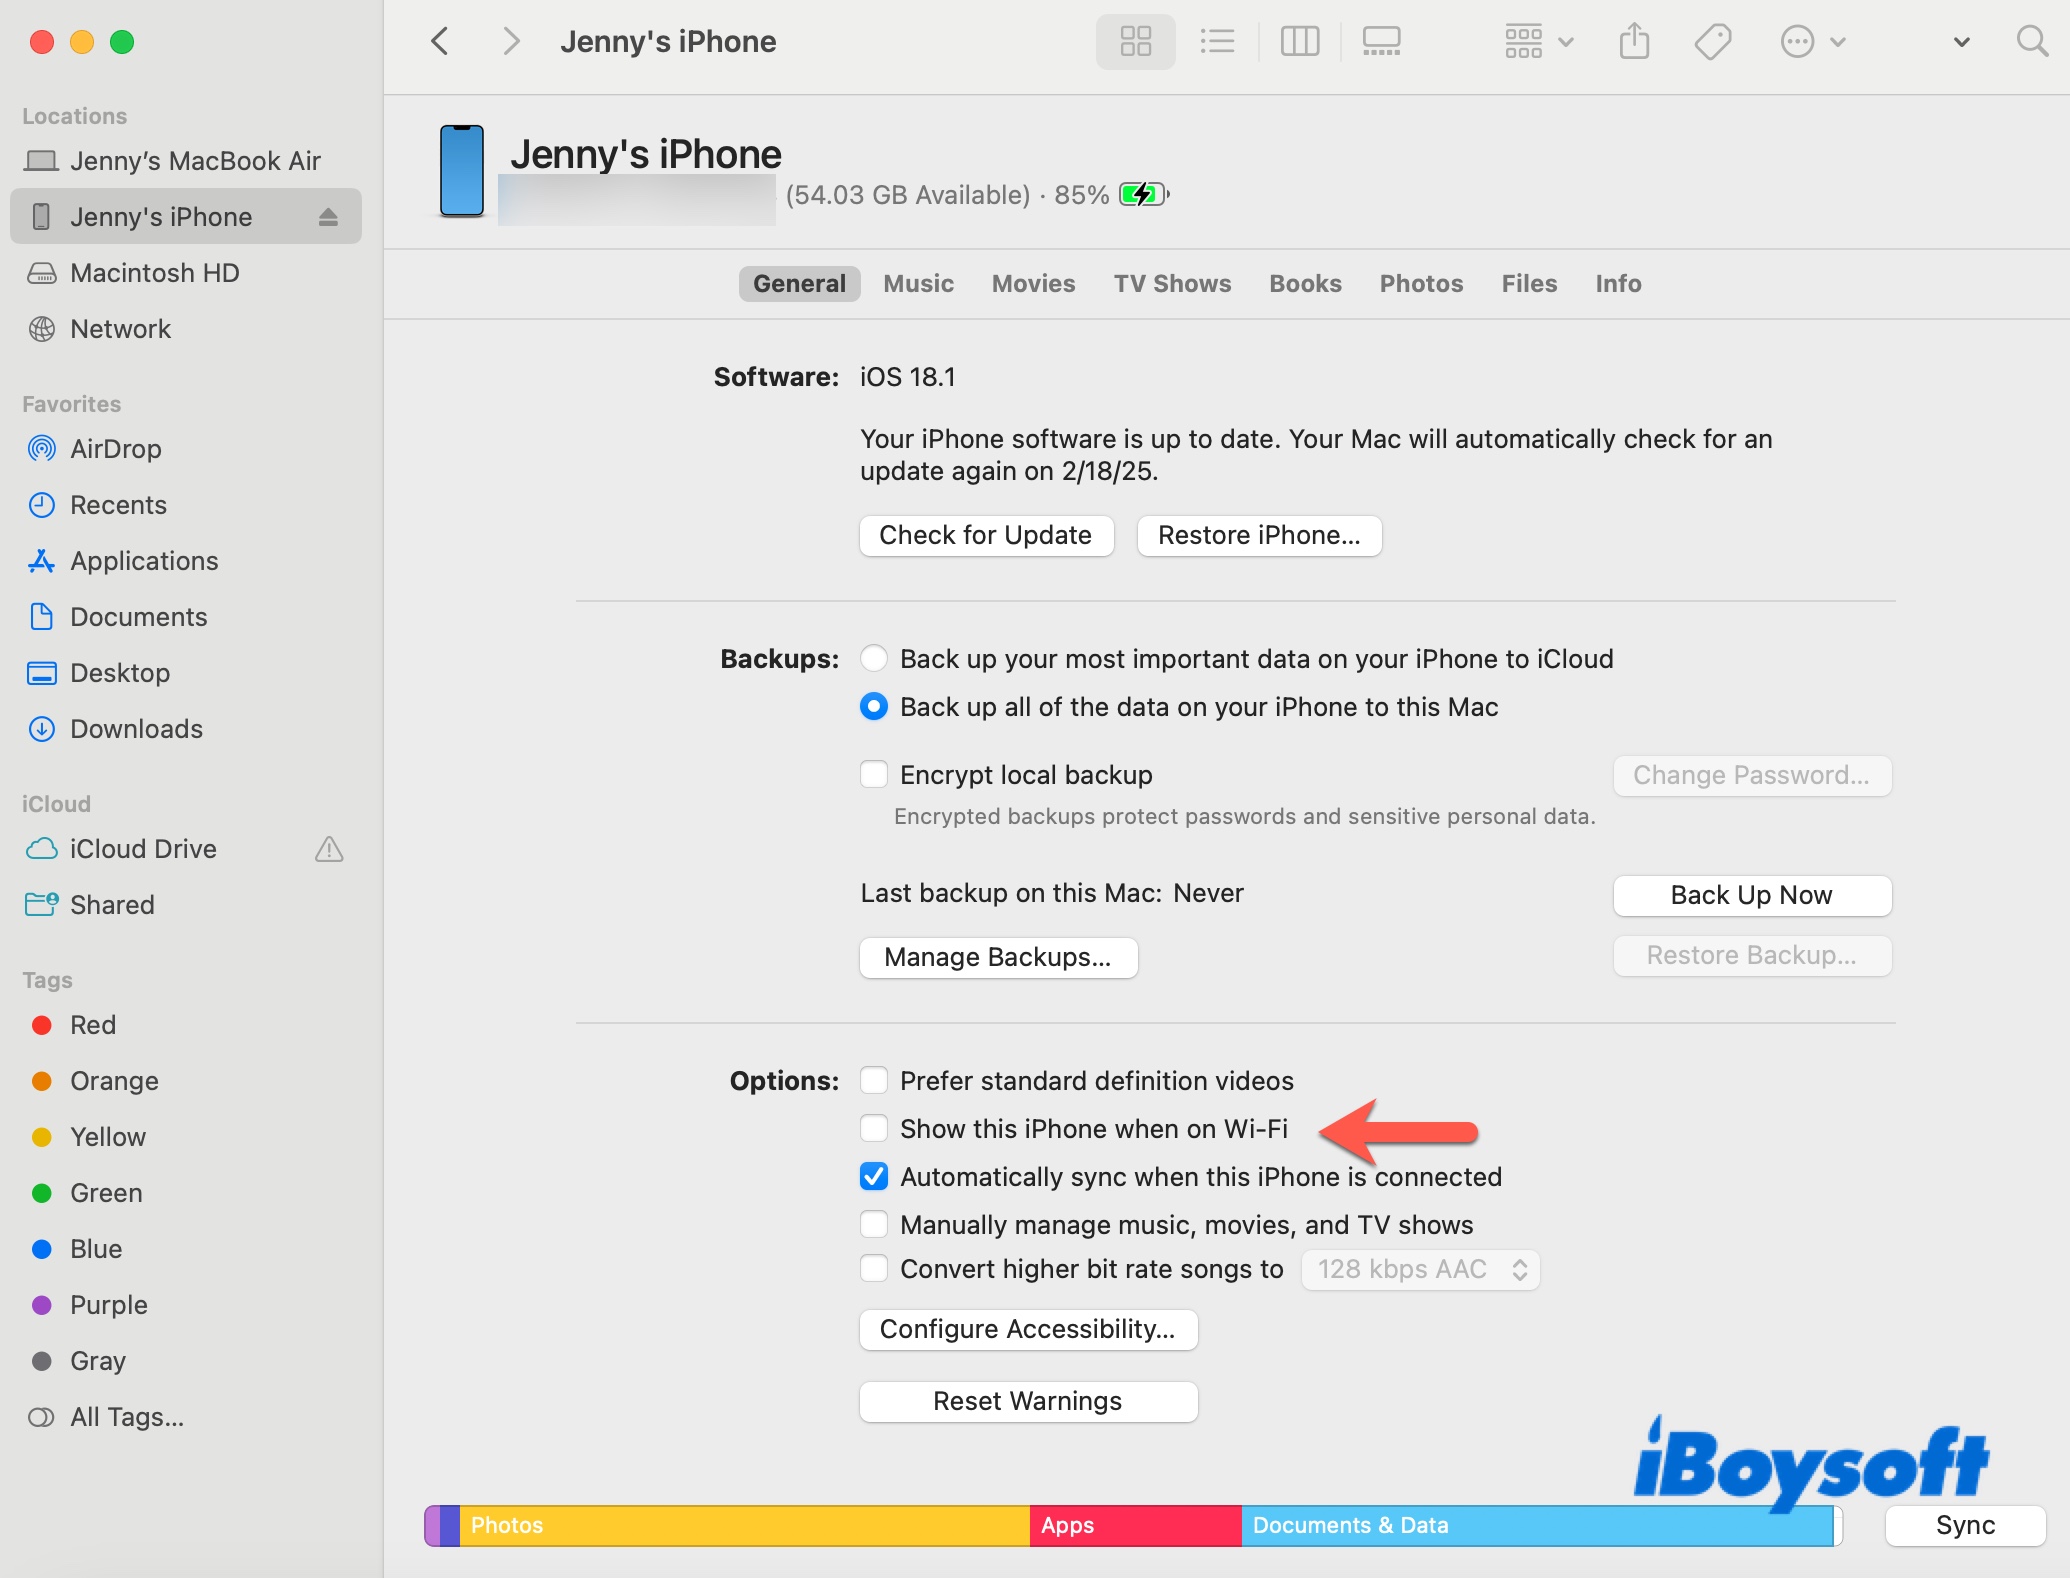This screenshot has width=2070, height=1578.
Task: Switch to the Books tab
Action: [x=1305, y=284]
